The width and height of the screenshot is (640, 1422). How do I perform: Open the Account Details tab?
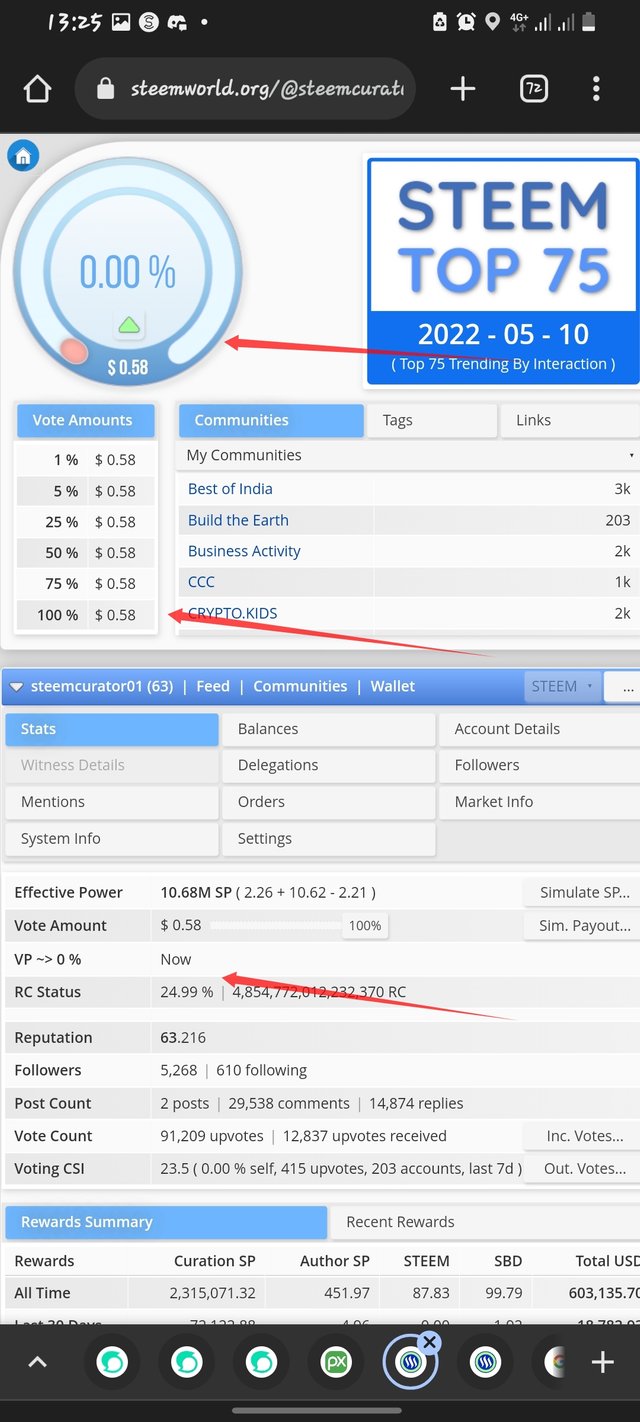540,729
